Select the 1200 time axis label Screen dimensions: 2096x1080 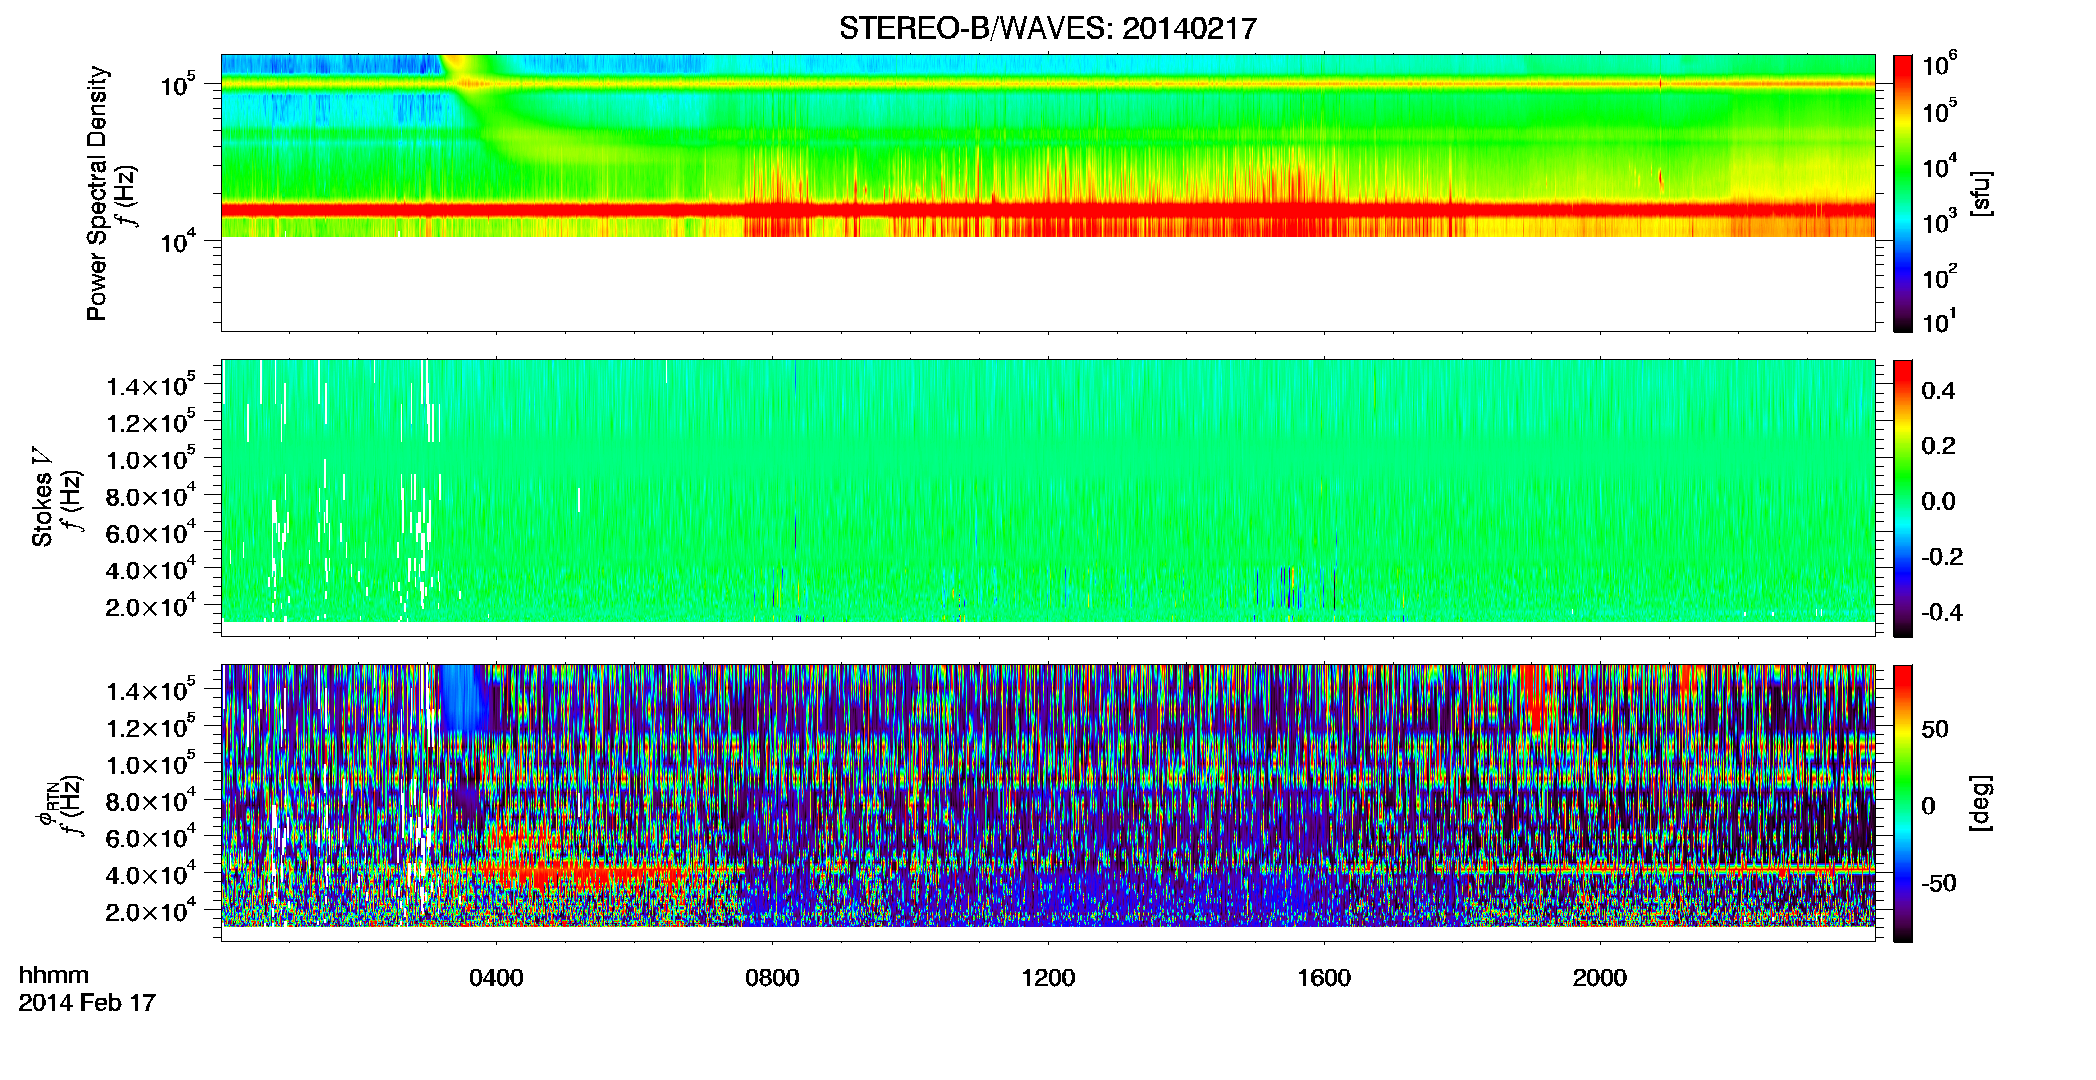click(x=1048, y=978)
